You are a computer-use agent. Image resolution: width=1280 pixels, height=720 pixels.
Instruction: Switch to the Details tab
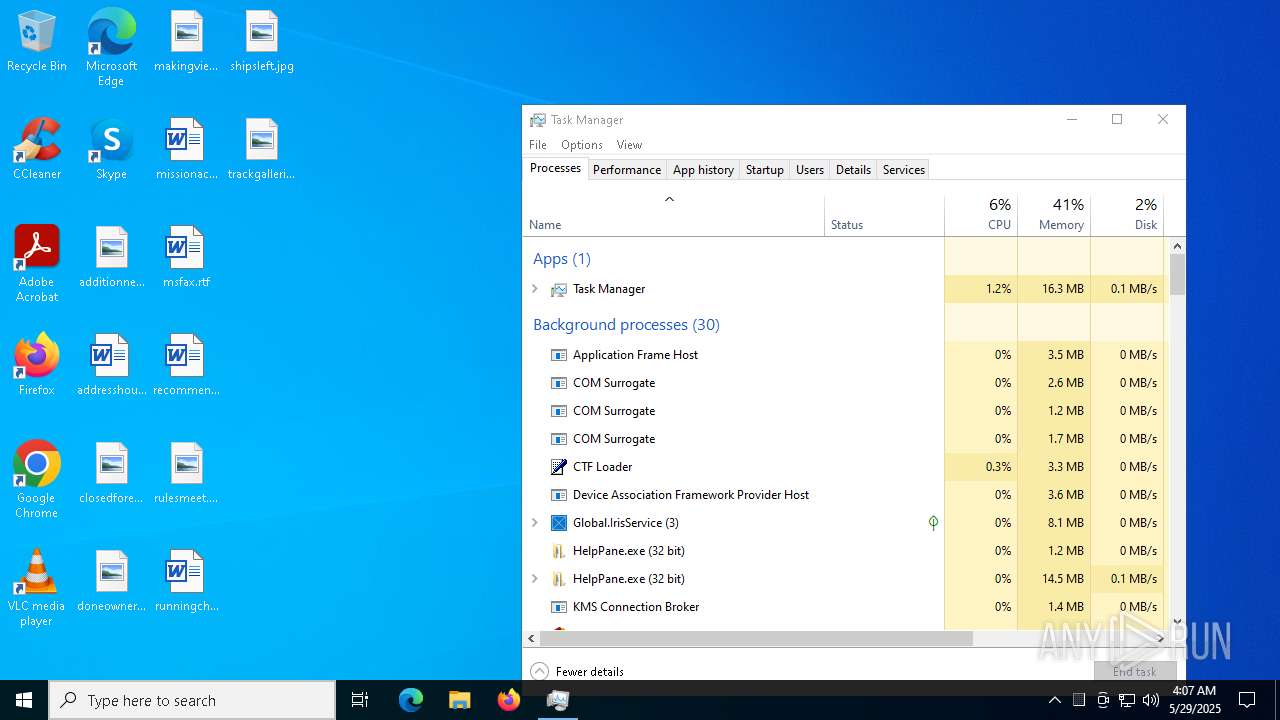tap(853, 170)
